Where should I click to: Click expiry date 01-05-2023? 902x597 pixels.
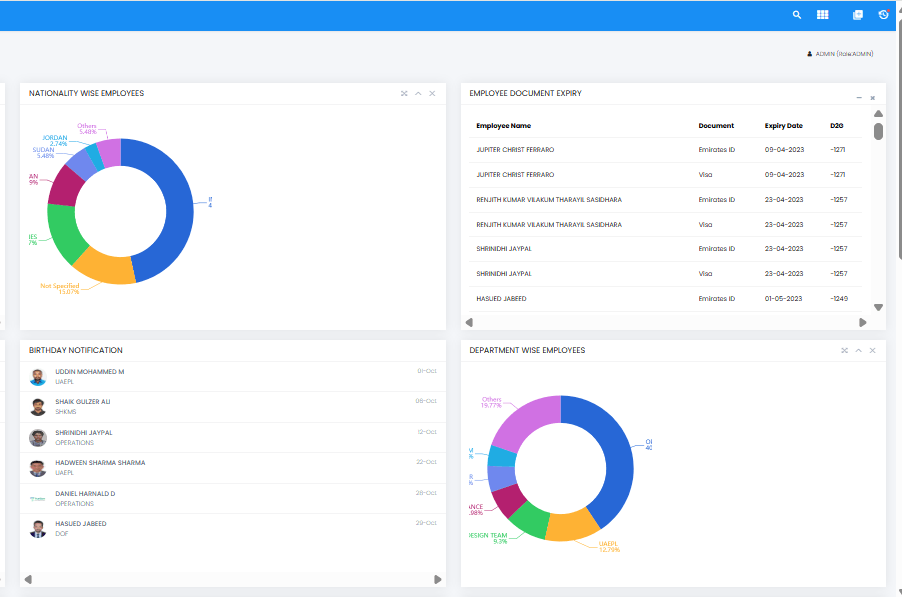coord(783,298)
